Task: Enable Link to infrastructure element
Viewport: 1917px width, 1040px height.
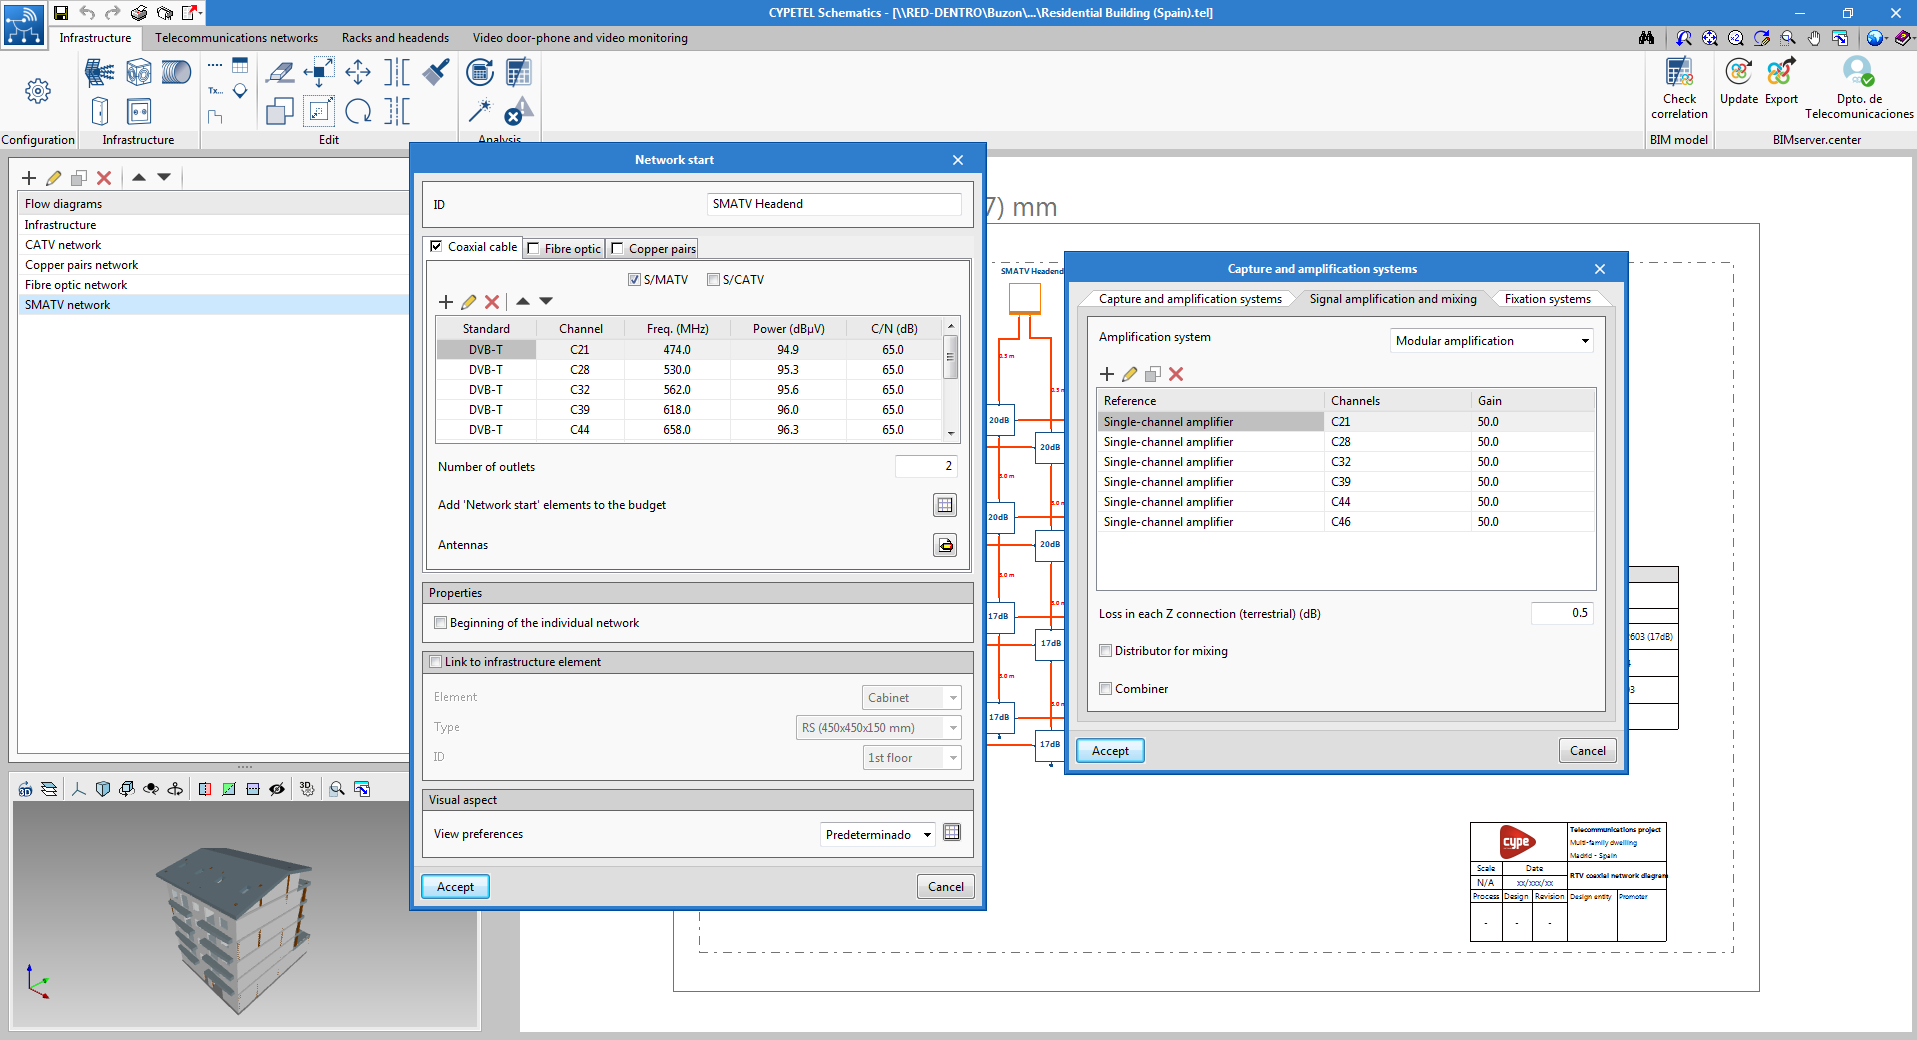Action: pyautogui.click(x=435, y=662)
